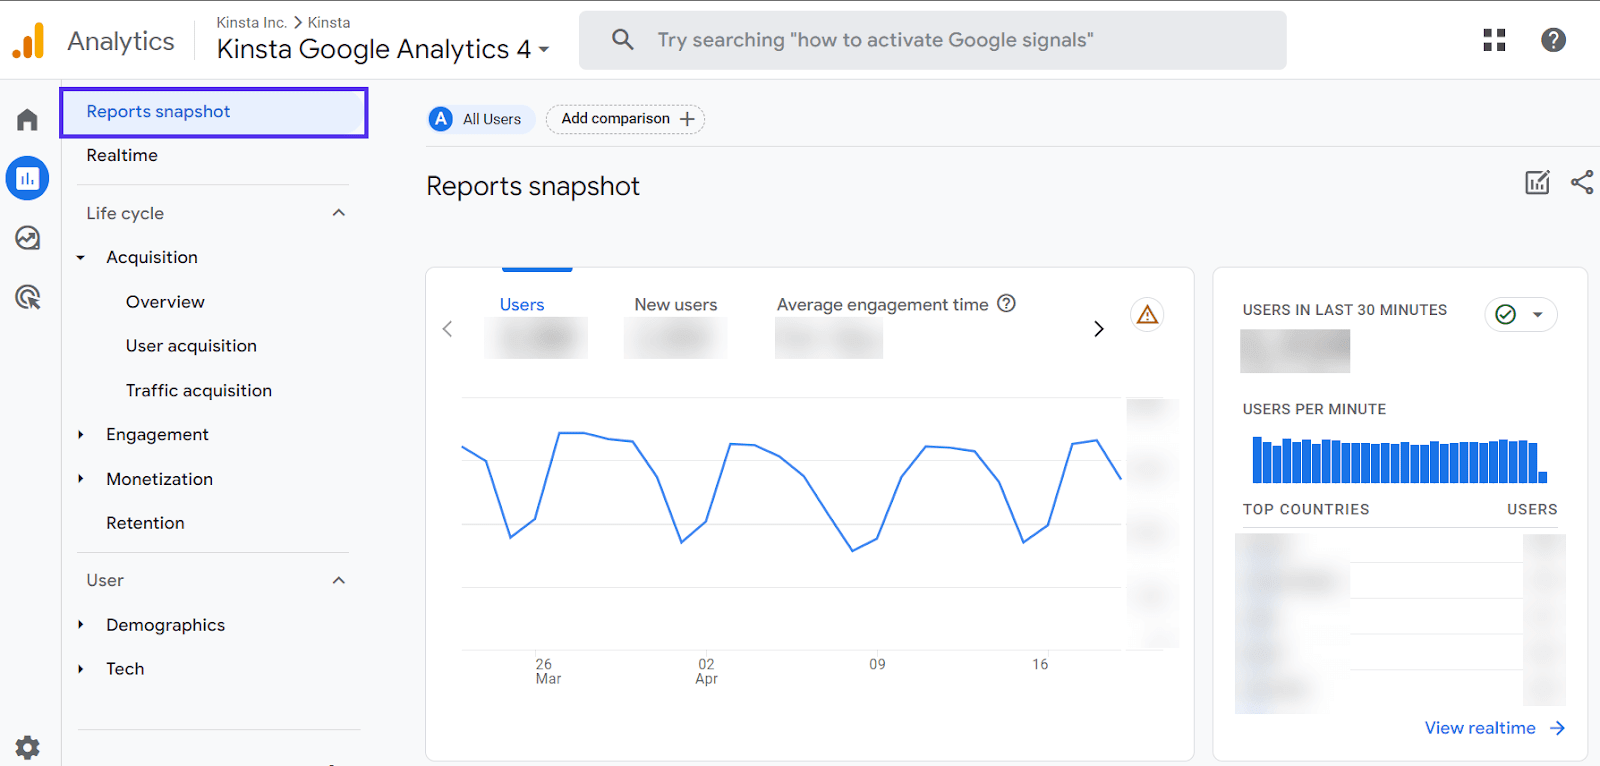
Task: Click the Reports snapshot page title
Action: click(533, 187)
